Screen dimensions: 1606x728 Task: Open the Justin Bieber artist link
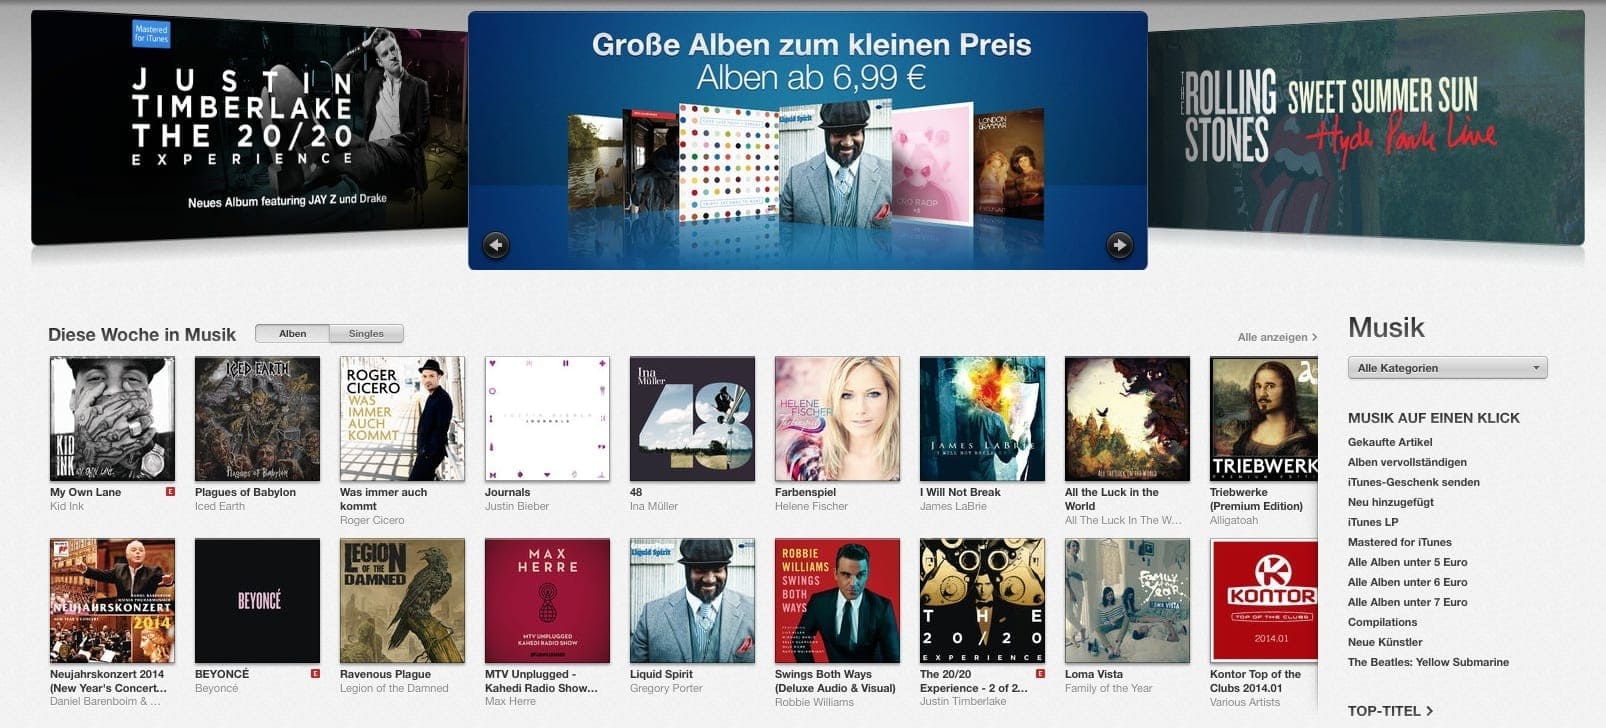pyautogui.click(x=517, y=506)
